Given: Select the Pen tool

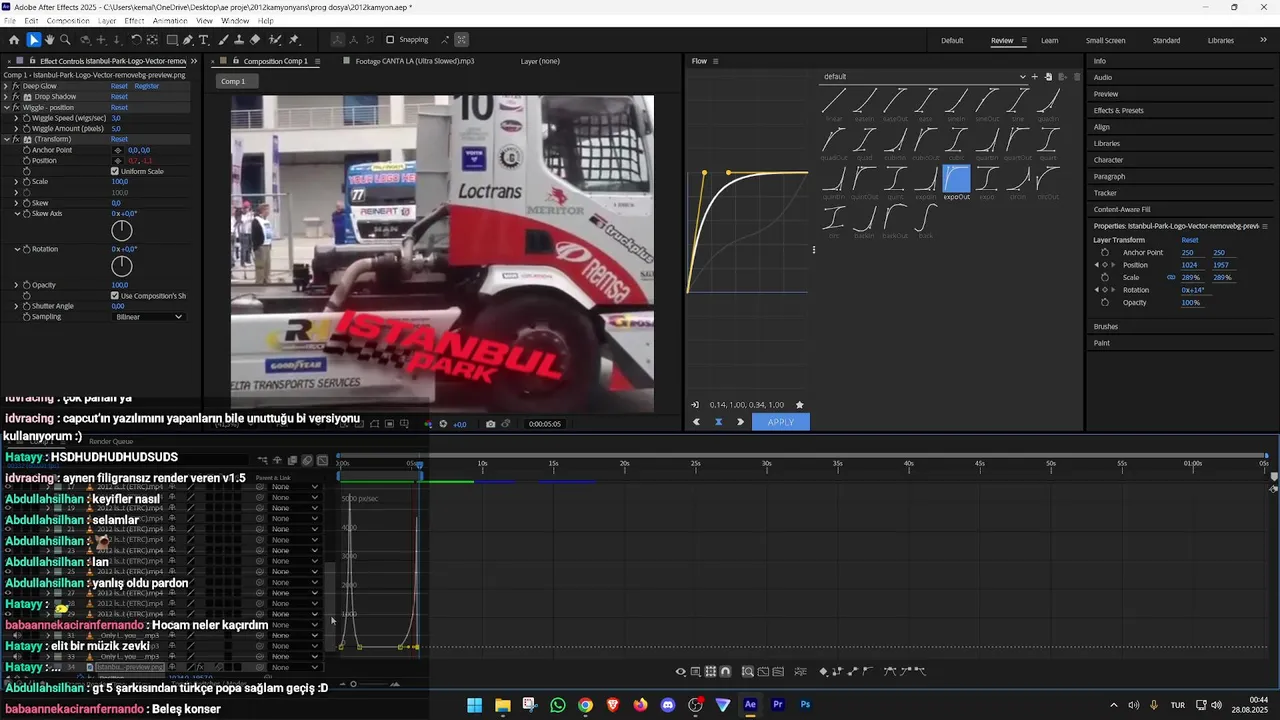Looking at the screenshot, I should coord(188,40).
